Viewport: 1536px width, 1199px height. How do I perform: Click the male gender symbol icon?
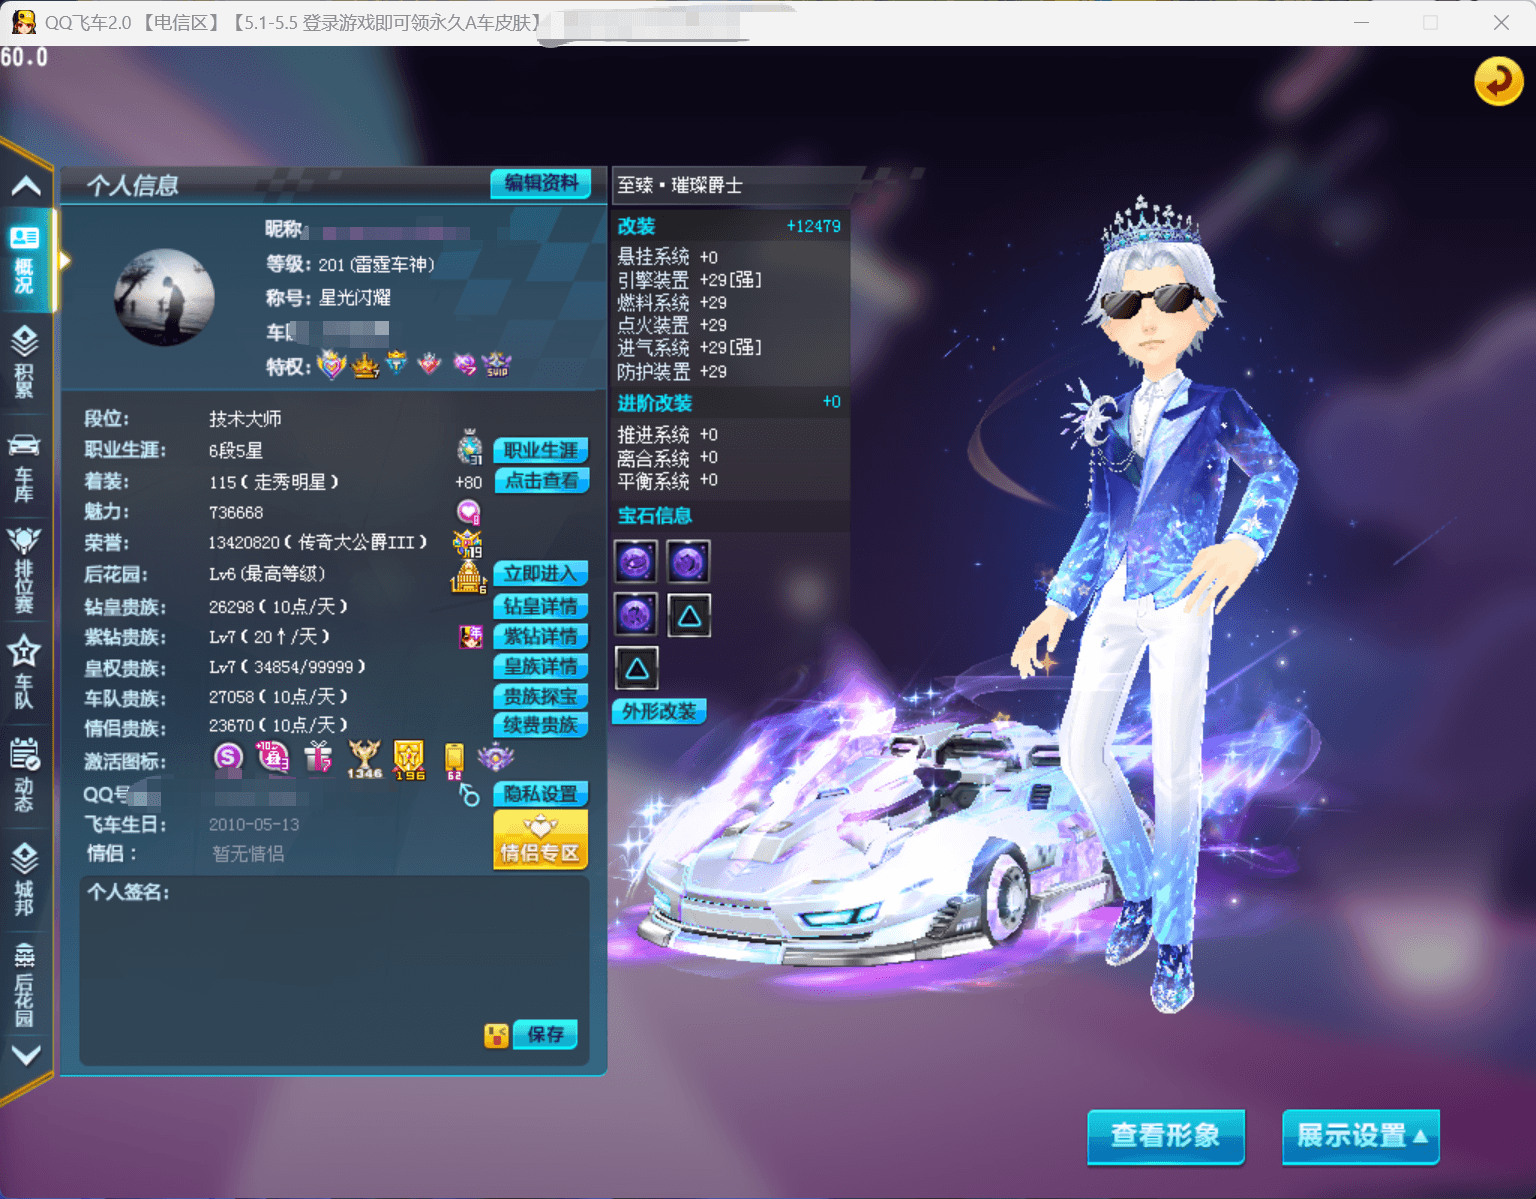[x=469, y=795]
